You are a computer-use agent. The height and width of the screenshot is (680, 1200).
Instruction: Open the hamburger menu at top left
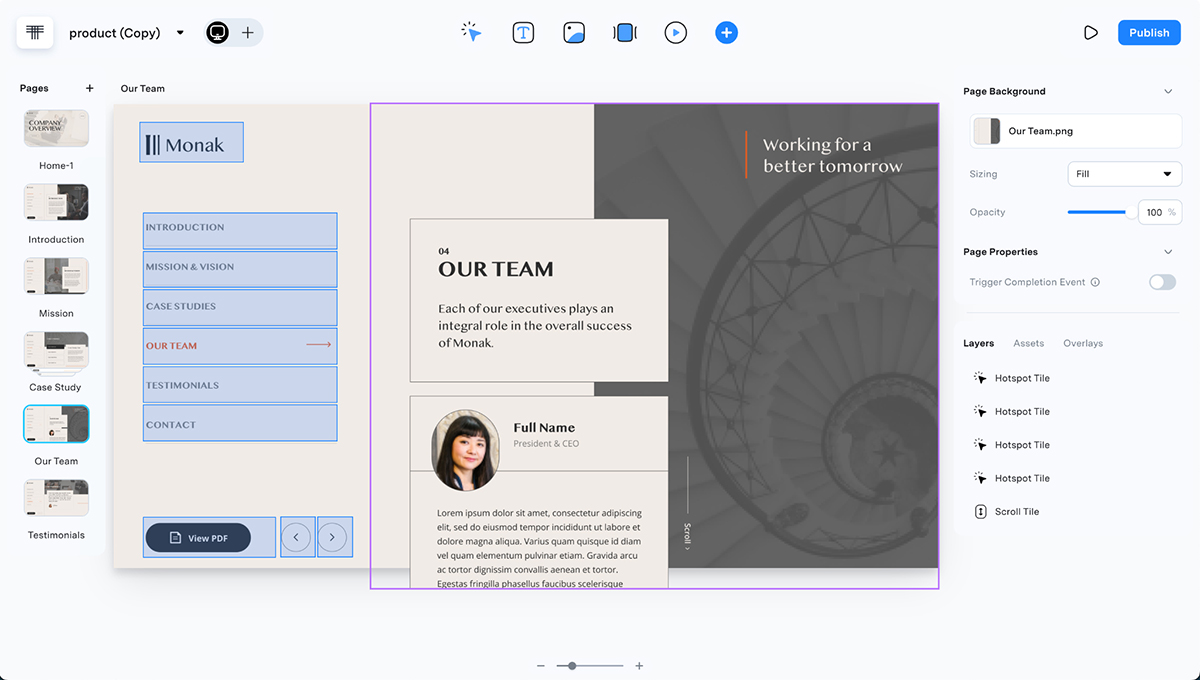point(35,31)
